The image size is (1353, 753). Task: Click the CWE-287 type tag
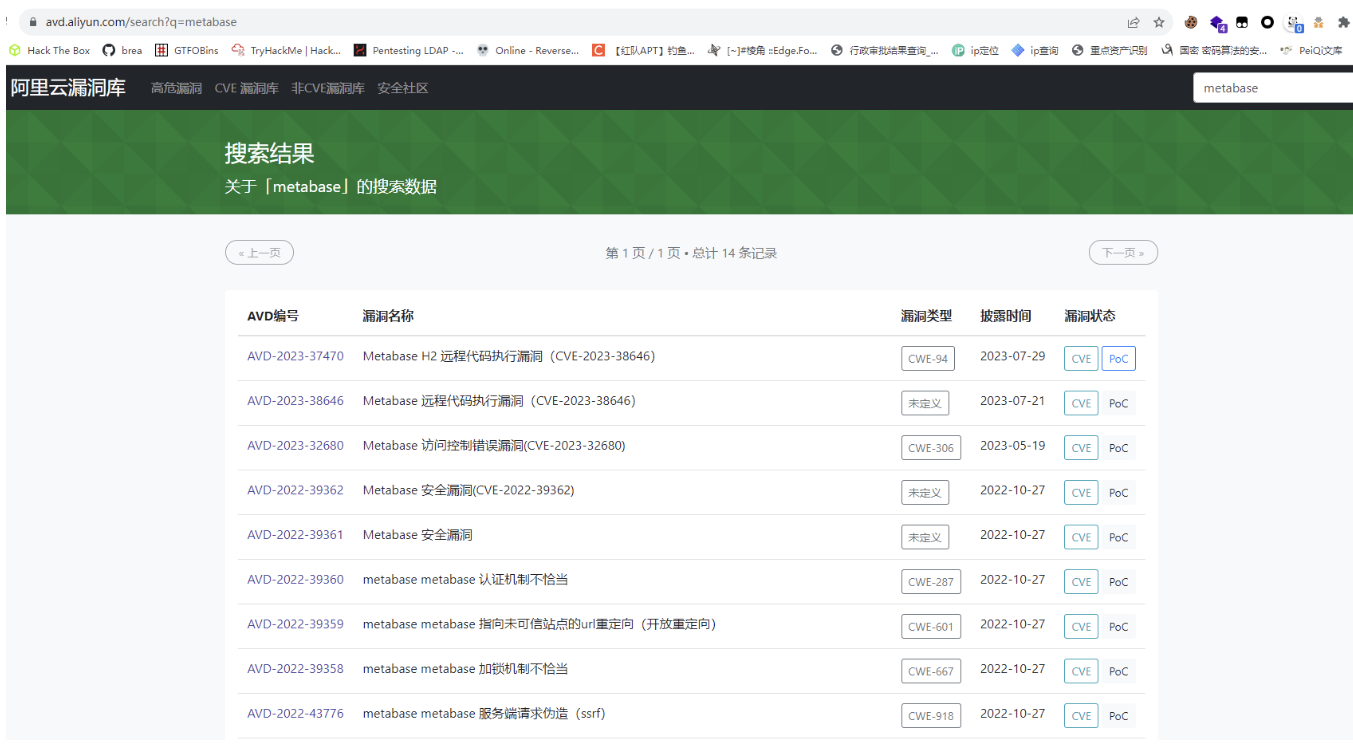pos(931,582)
